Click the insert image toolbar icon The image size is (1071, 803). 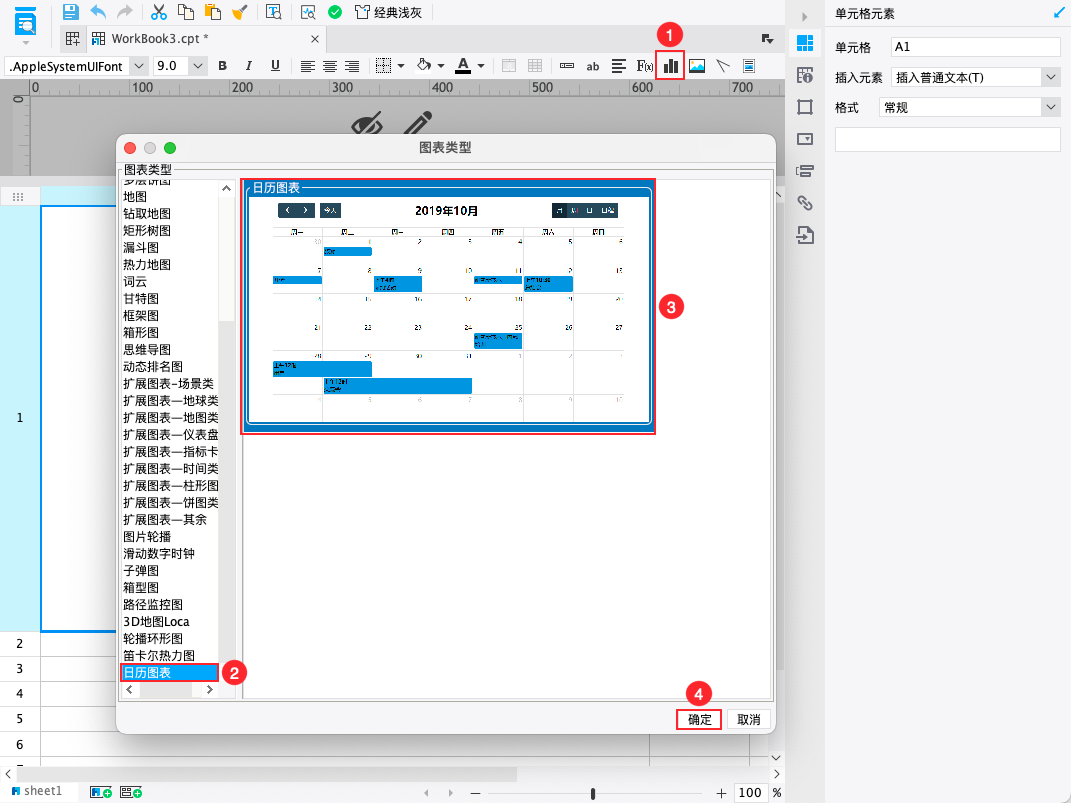tap(697, 66)
